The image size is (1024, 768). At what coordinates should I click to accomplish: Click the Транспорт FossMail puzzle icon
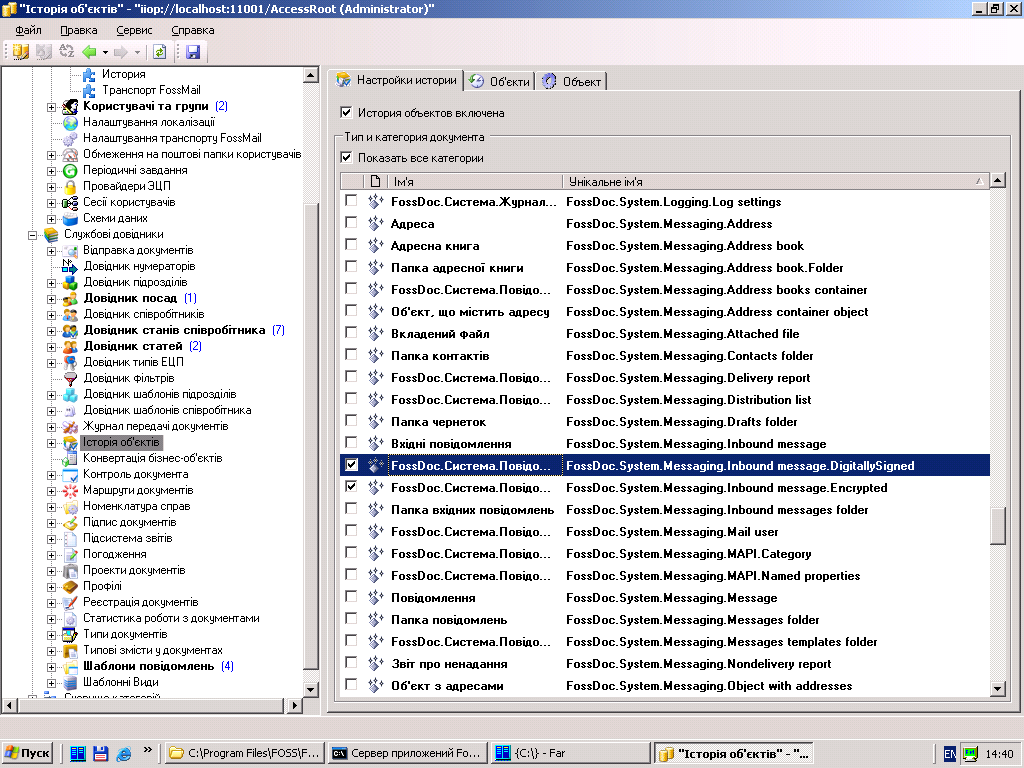pyautogui.click(x=89, y=90)
